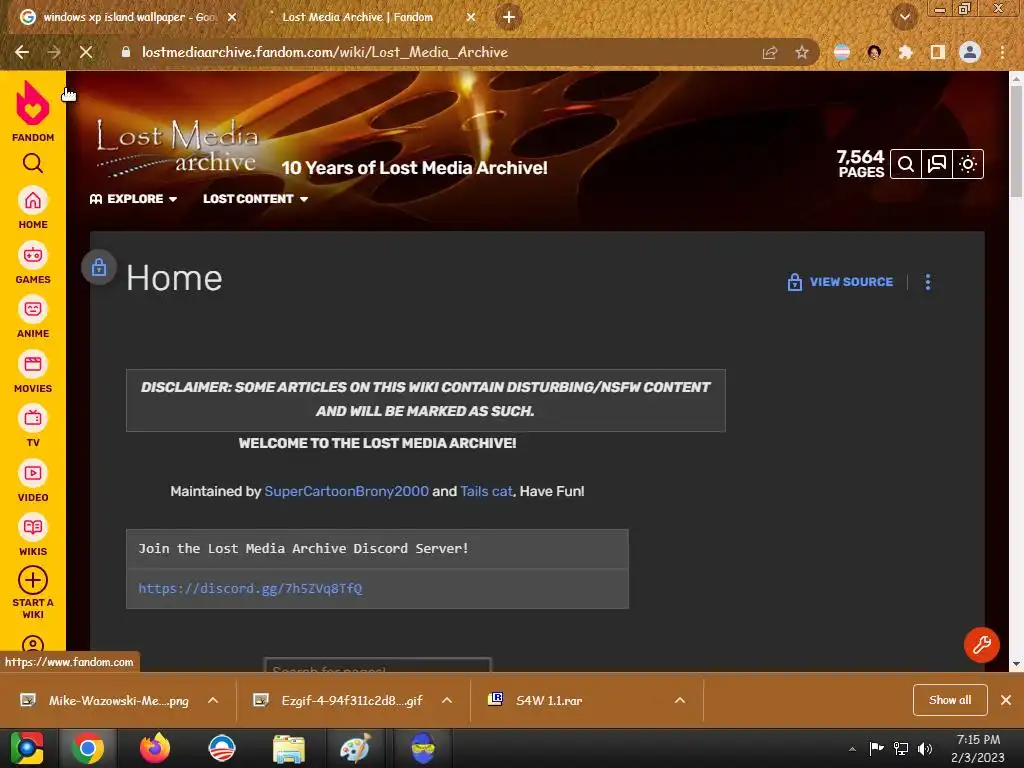Viewport: 1024px width, 768px height.
Task: Click Show all downloads
Action: (x=950, y=700)
